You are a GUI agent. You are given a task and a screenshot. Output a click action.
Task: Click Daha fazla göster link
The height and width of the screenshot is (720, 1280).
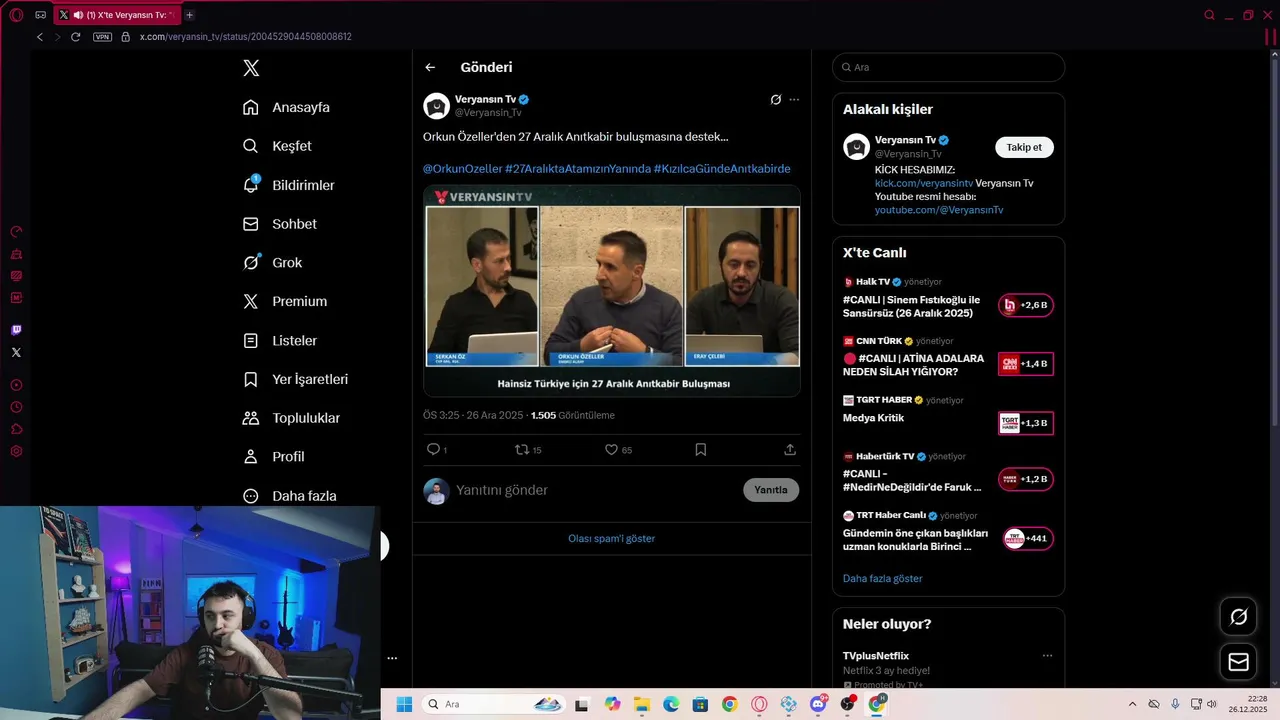point(882,578)
